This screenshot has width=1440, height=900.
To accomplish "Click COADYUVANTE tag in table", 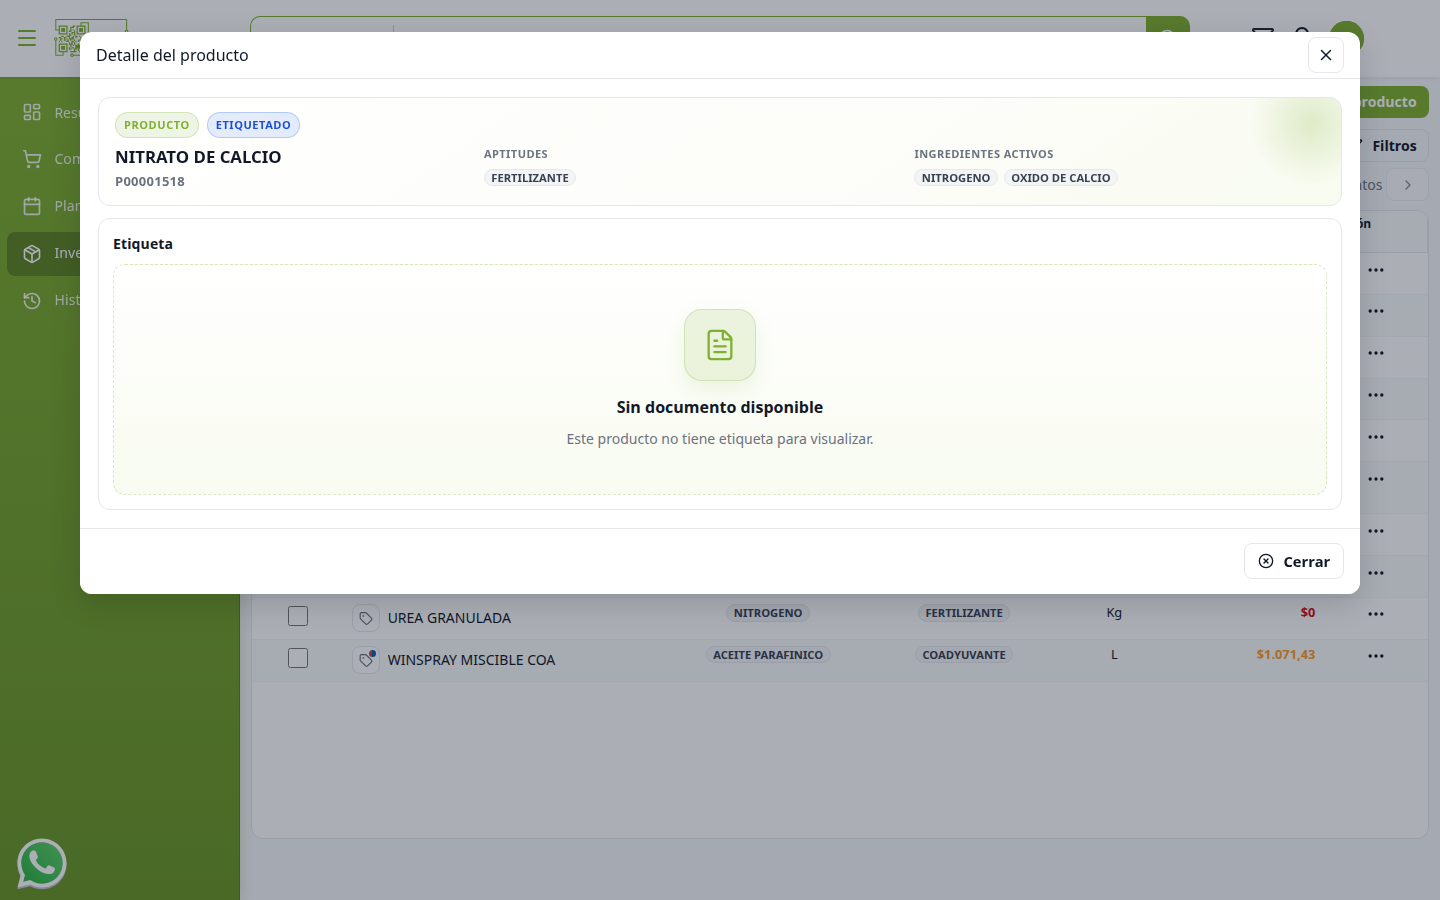I will coord(964,655).
